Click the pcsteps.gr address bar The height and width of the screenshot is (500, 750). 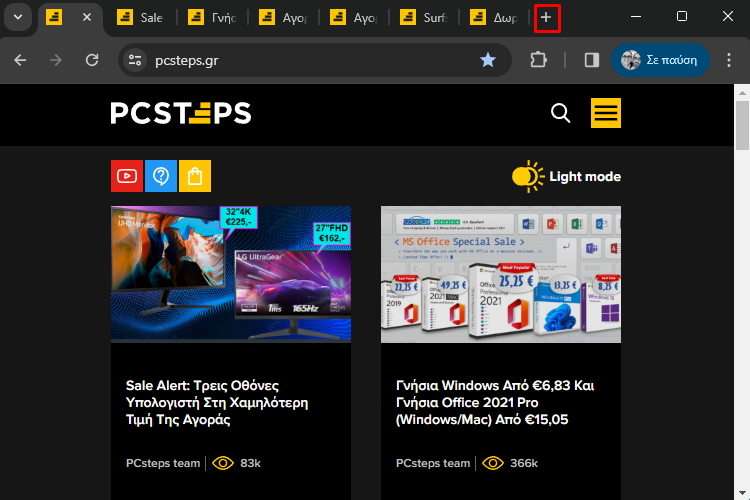tap(315, 60)
